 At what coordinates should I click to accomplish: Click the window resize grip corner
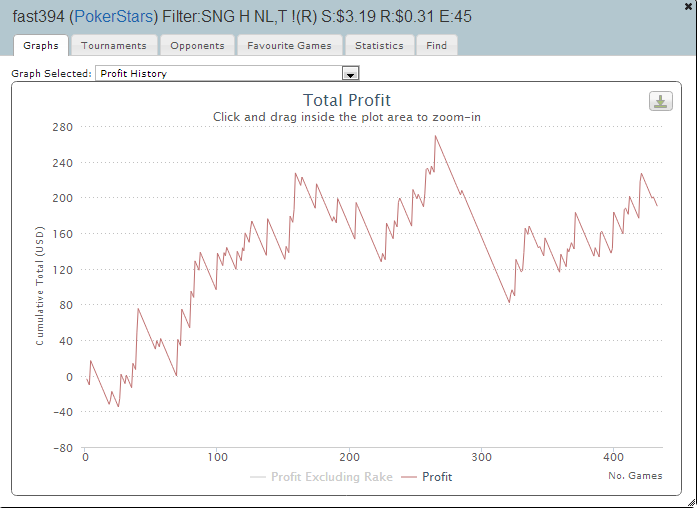(x=691, y=502)
